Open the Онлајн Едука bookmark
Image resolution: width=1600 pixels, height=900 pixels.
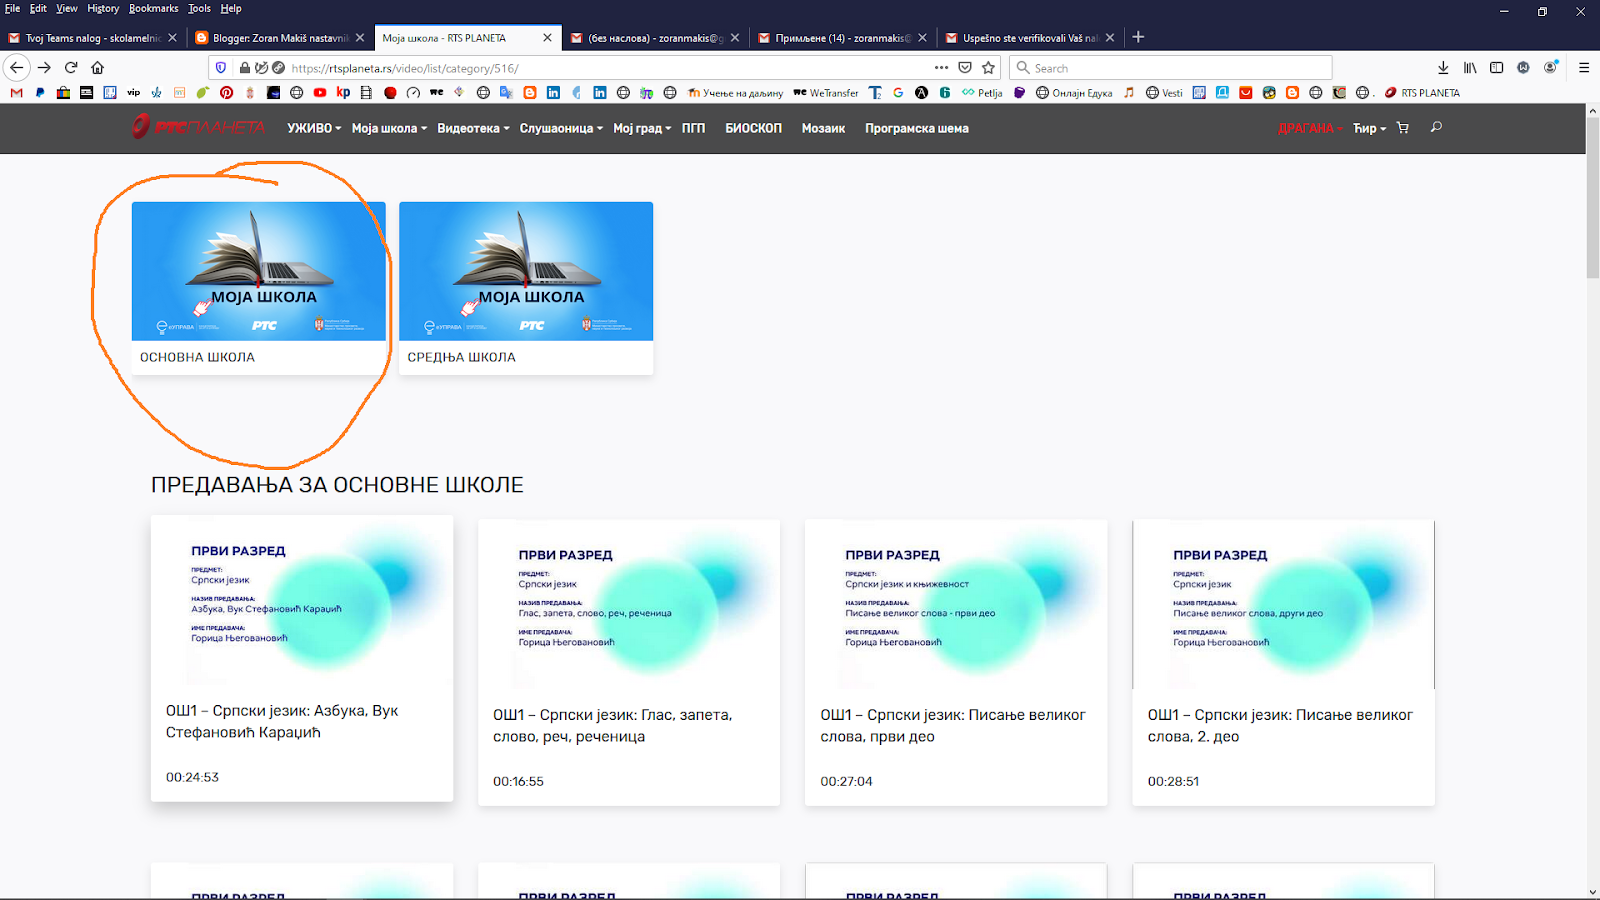(1074, 93)
